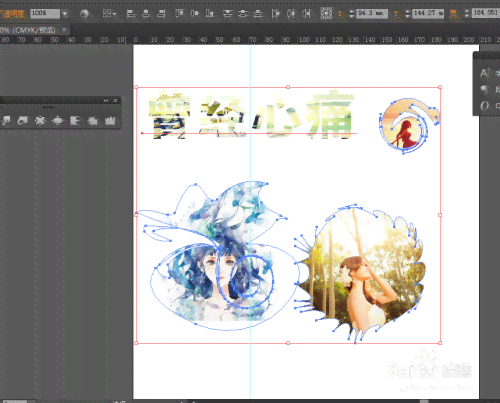The image size is (500, 403).
Task: Switch to the CMYK document tab
Action: (28, 30)
